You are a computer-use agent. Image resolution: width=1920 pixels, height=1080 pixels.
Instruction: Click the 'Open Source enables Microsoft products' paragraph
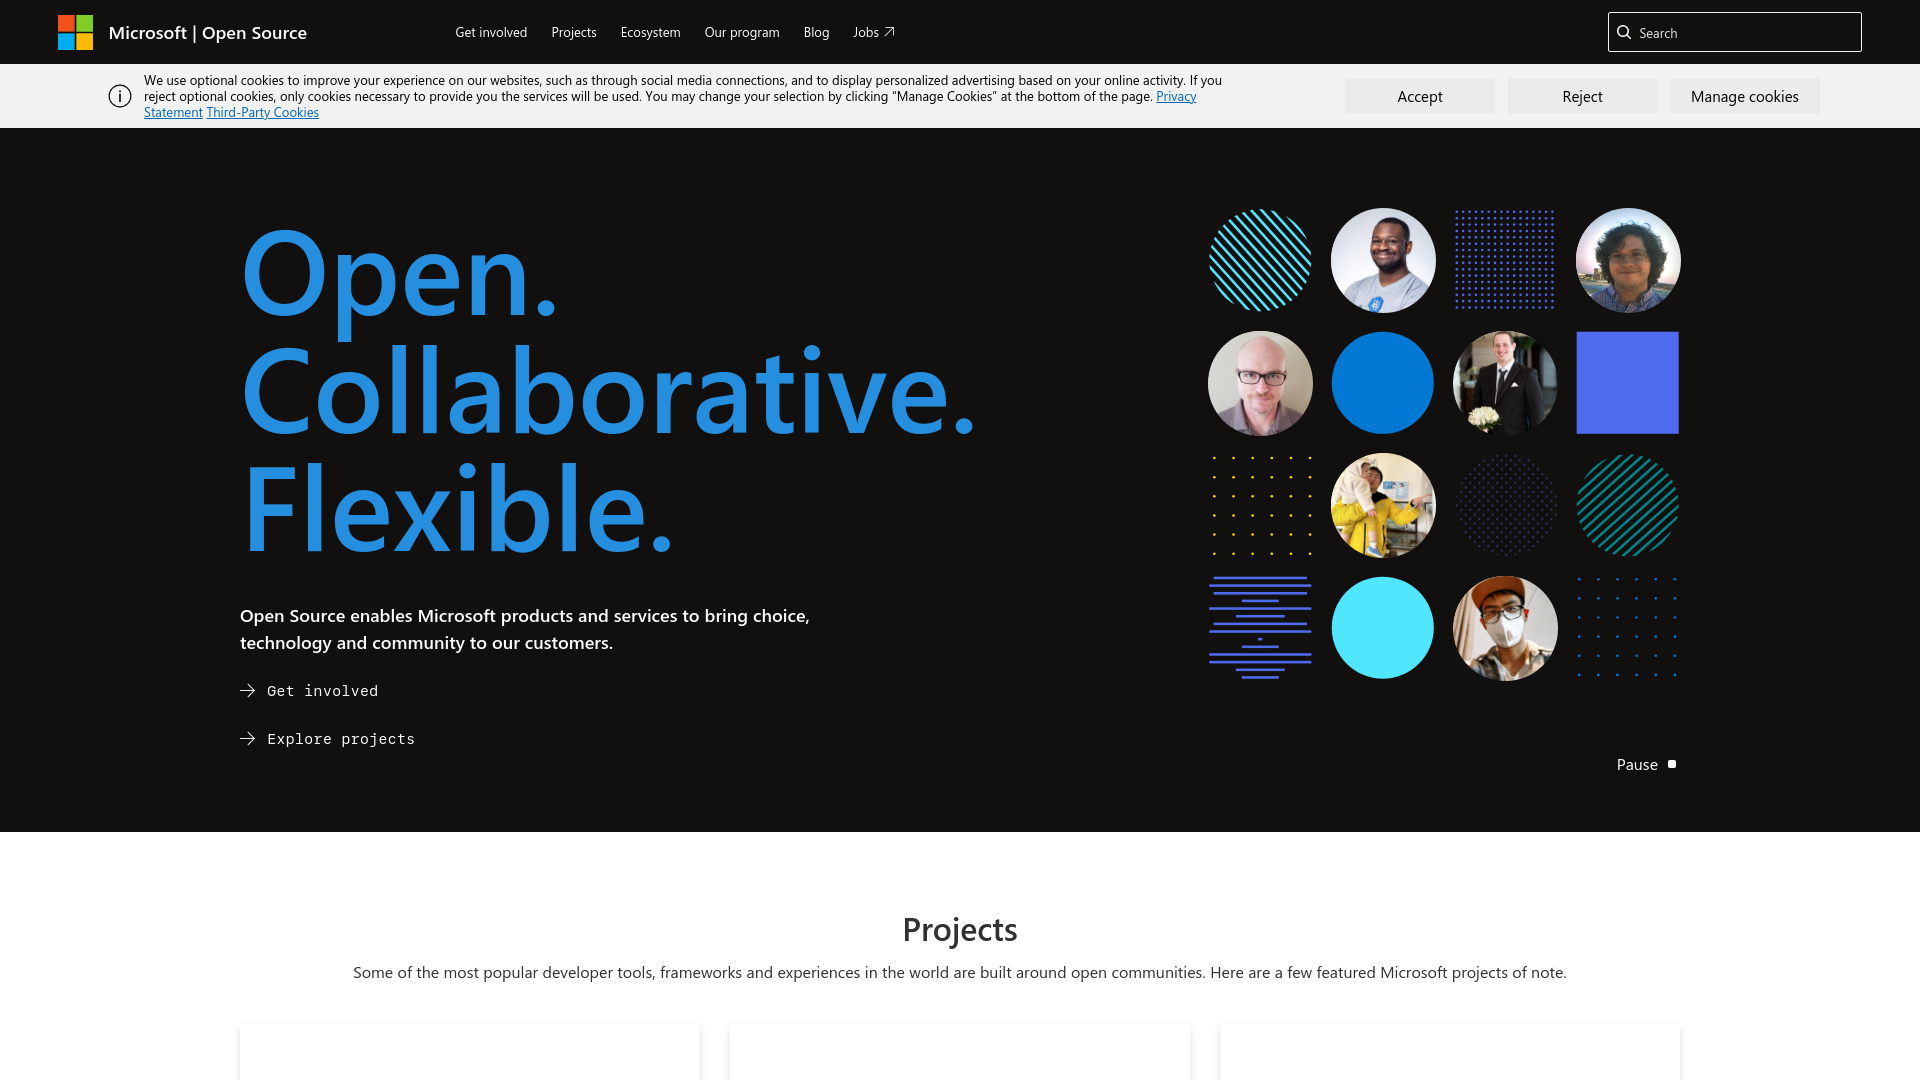pos(525,629)
